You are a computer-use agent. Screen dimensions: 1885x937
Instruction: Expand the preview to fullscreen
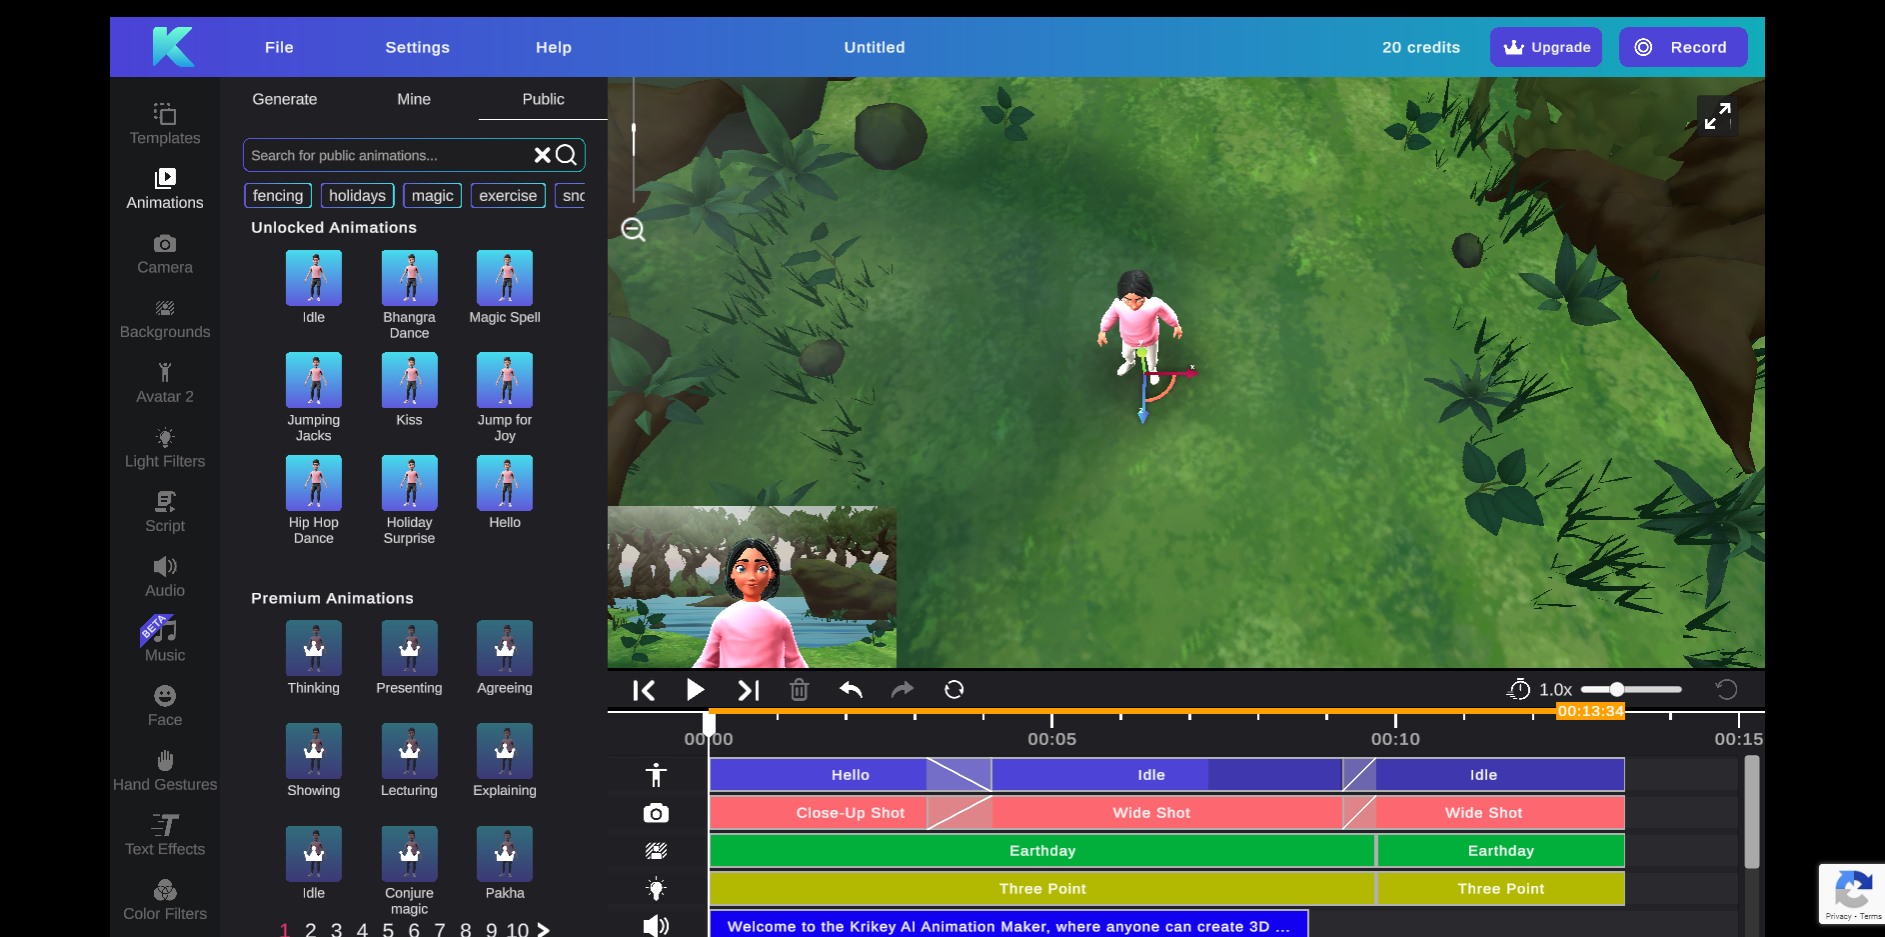click(x=1717, y=116)
